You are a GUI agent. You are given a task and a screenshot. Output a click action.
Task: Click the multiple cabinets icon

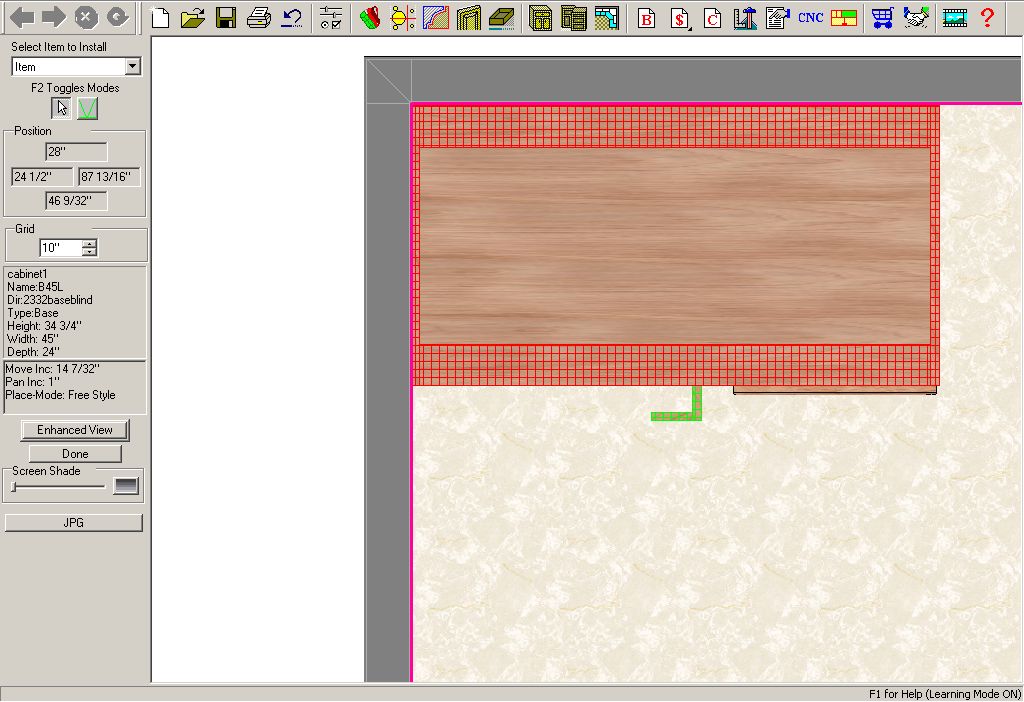573,18
